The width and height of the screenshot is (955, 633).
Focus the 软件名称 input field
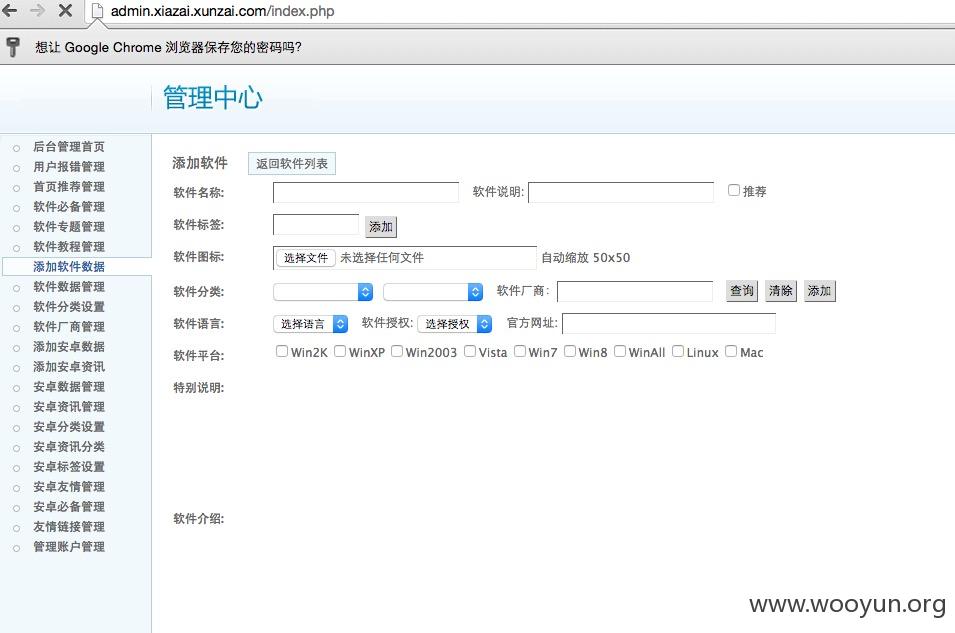tap(365, 193)
